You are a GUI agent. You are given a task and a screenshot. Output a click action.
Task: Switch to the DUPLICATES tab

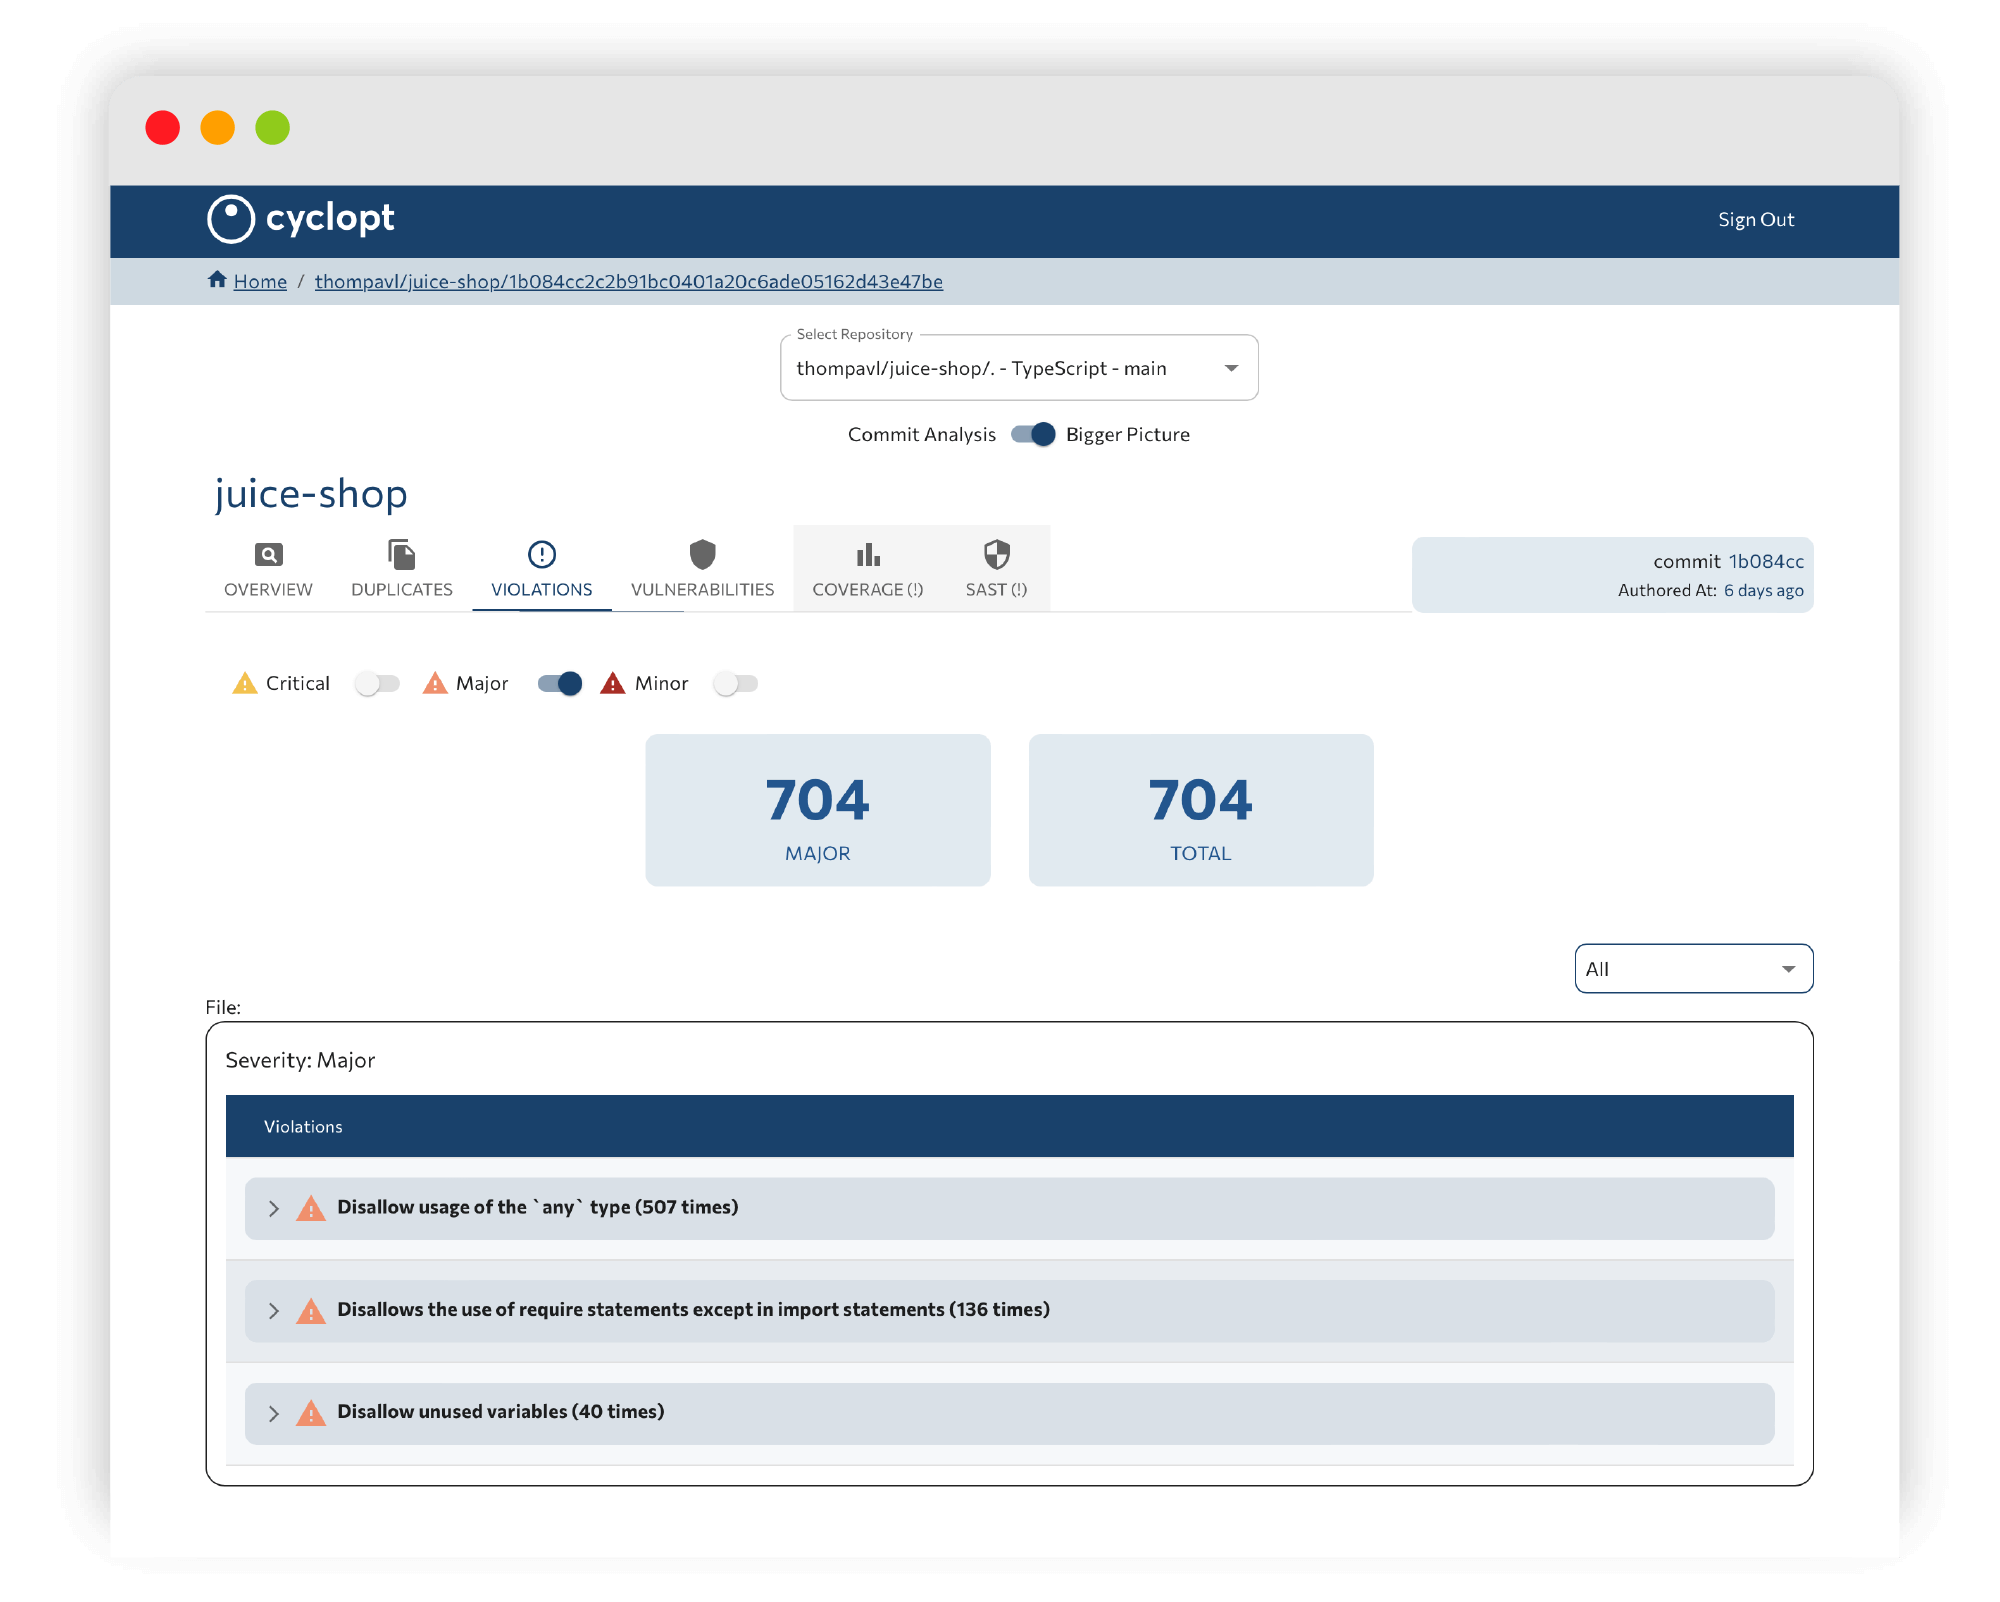click(x=402, y=569)
